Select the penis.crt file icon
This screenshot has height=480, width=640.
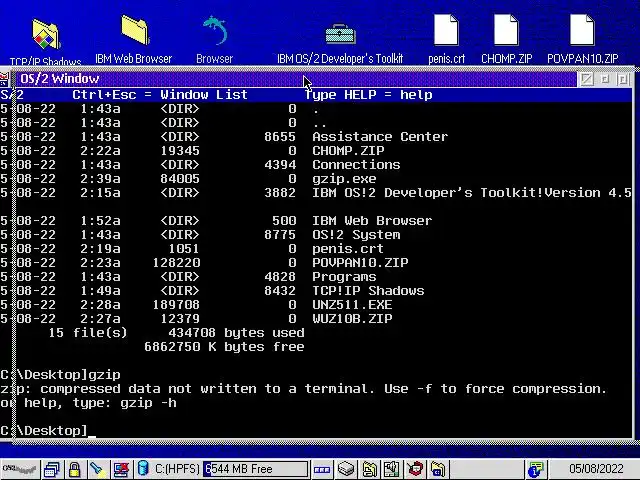[446, 30]
